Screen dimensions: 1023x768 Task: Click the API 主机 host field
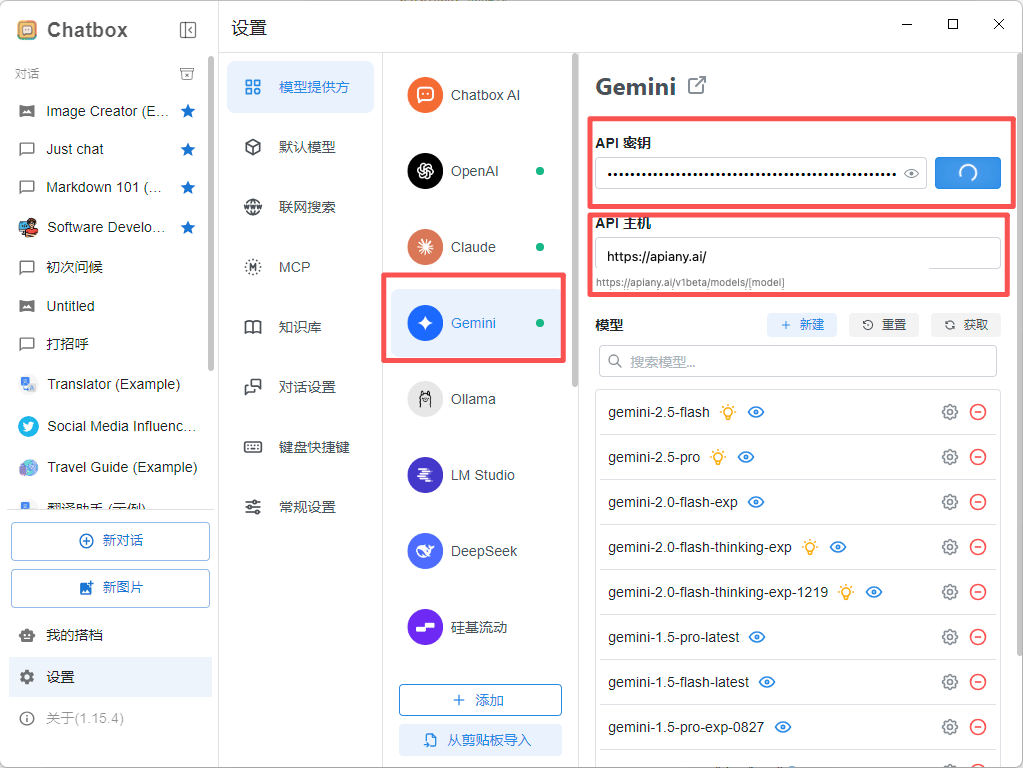(798, 254)
